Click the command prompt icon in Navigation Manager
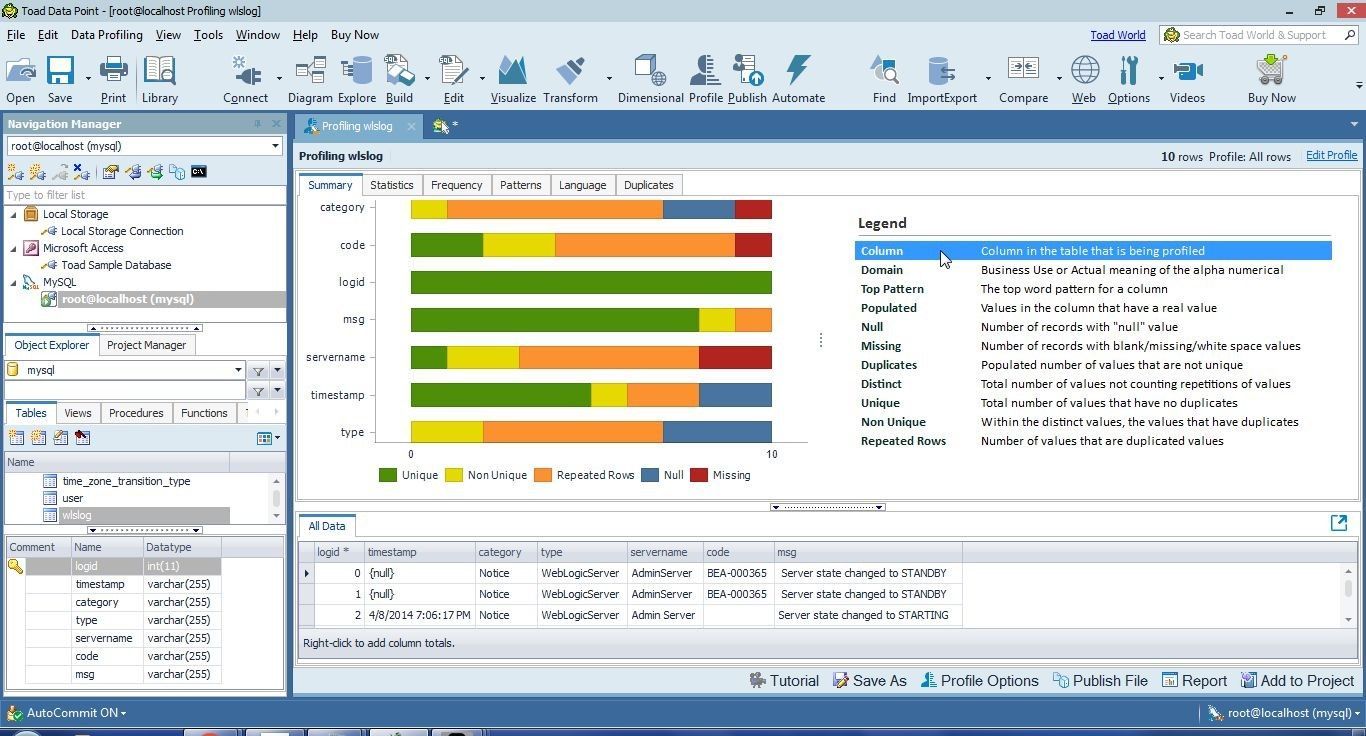 coord(198,172)
